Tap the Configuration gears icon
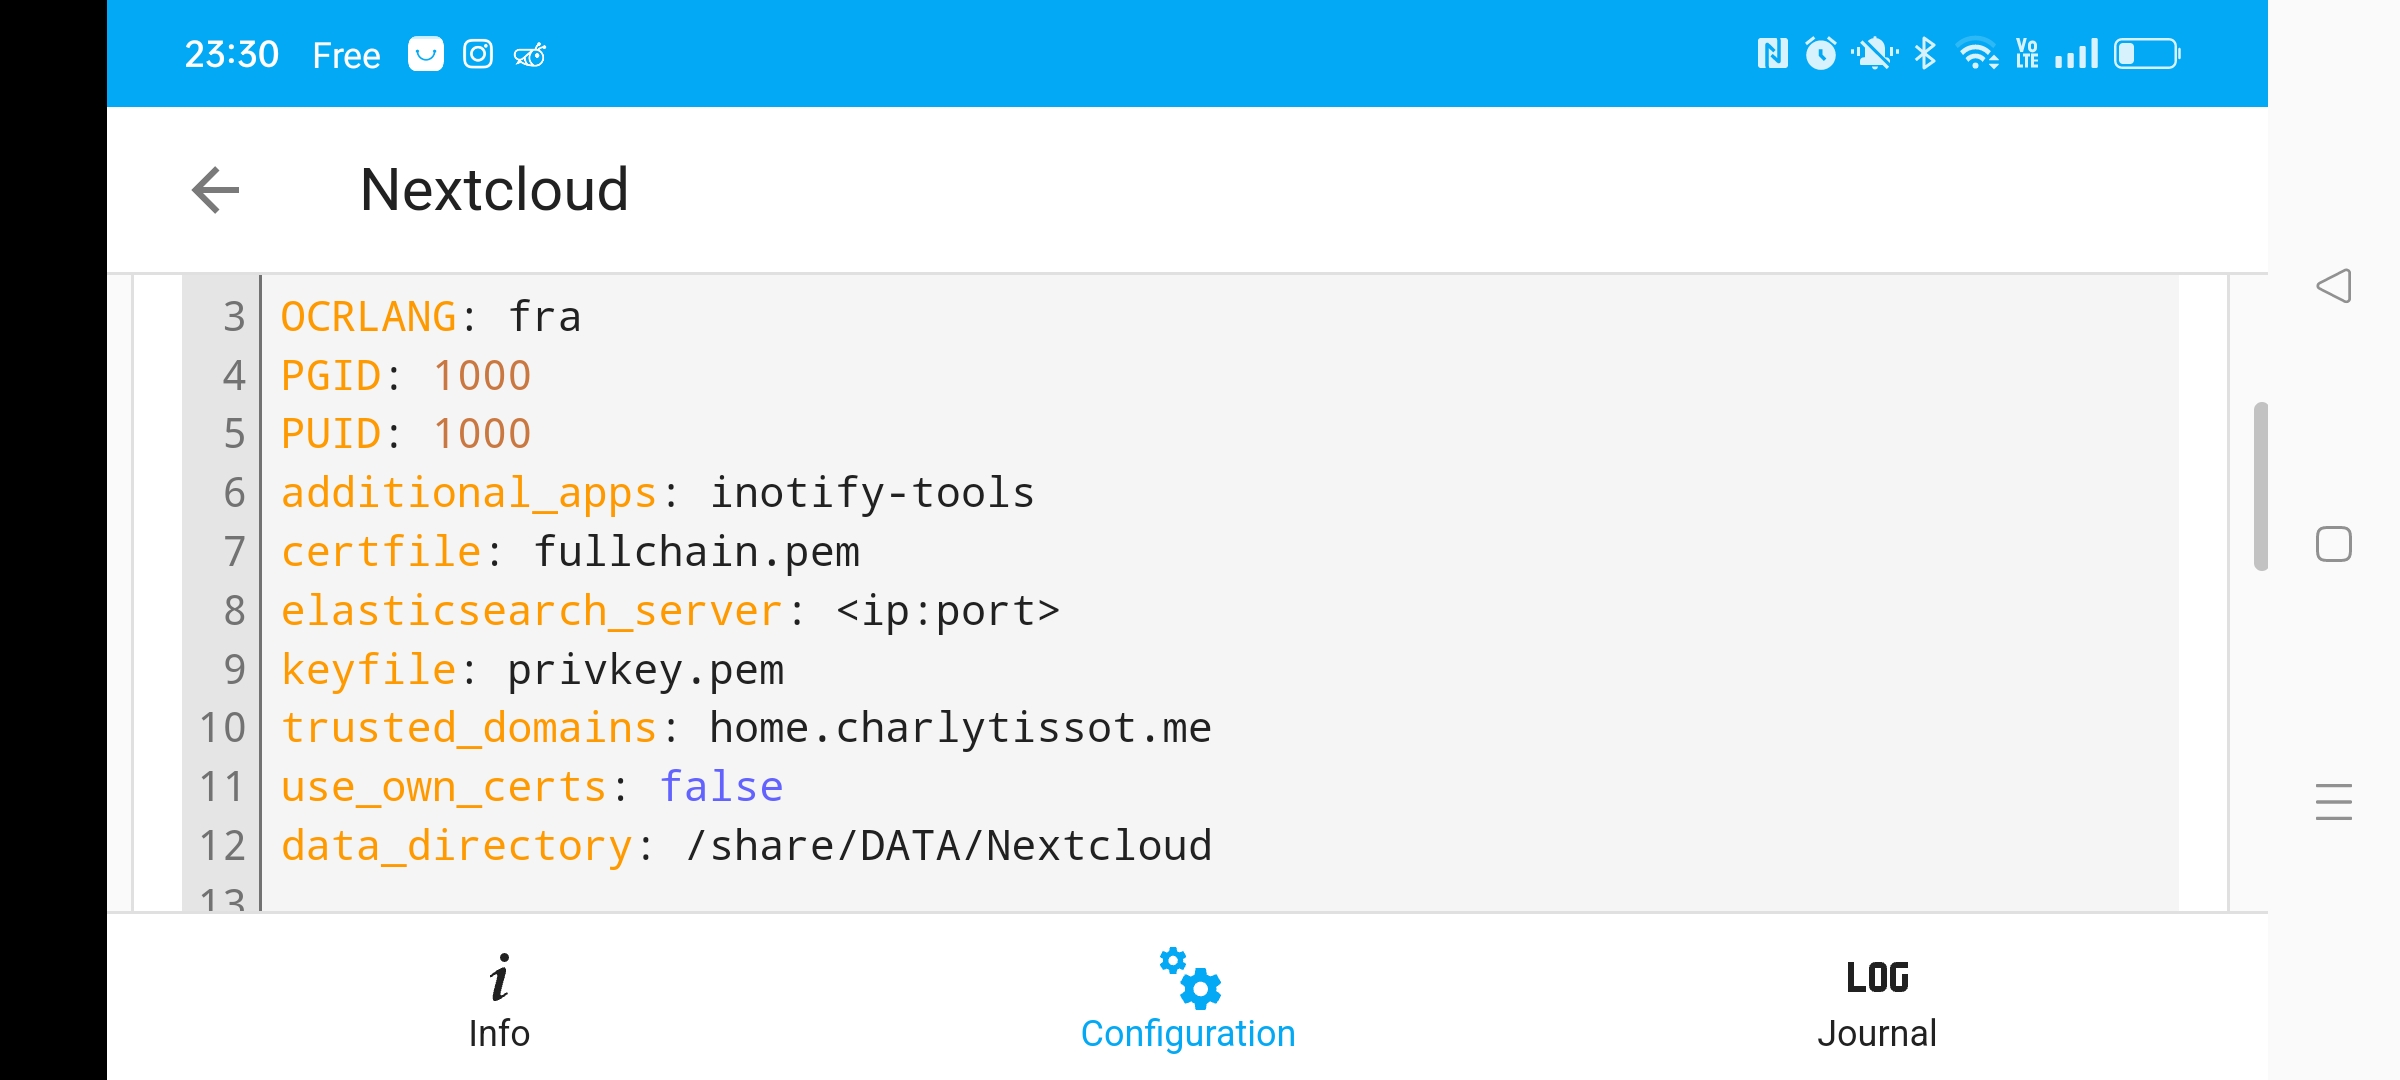Viewport: 2400px width, 1080px height. tap(1190, 978)
